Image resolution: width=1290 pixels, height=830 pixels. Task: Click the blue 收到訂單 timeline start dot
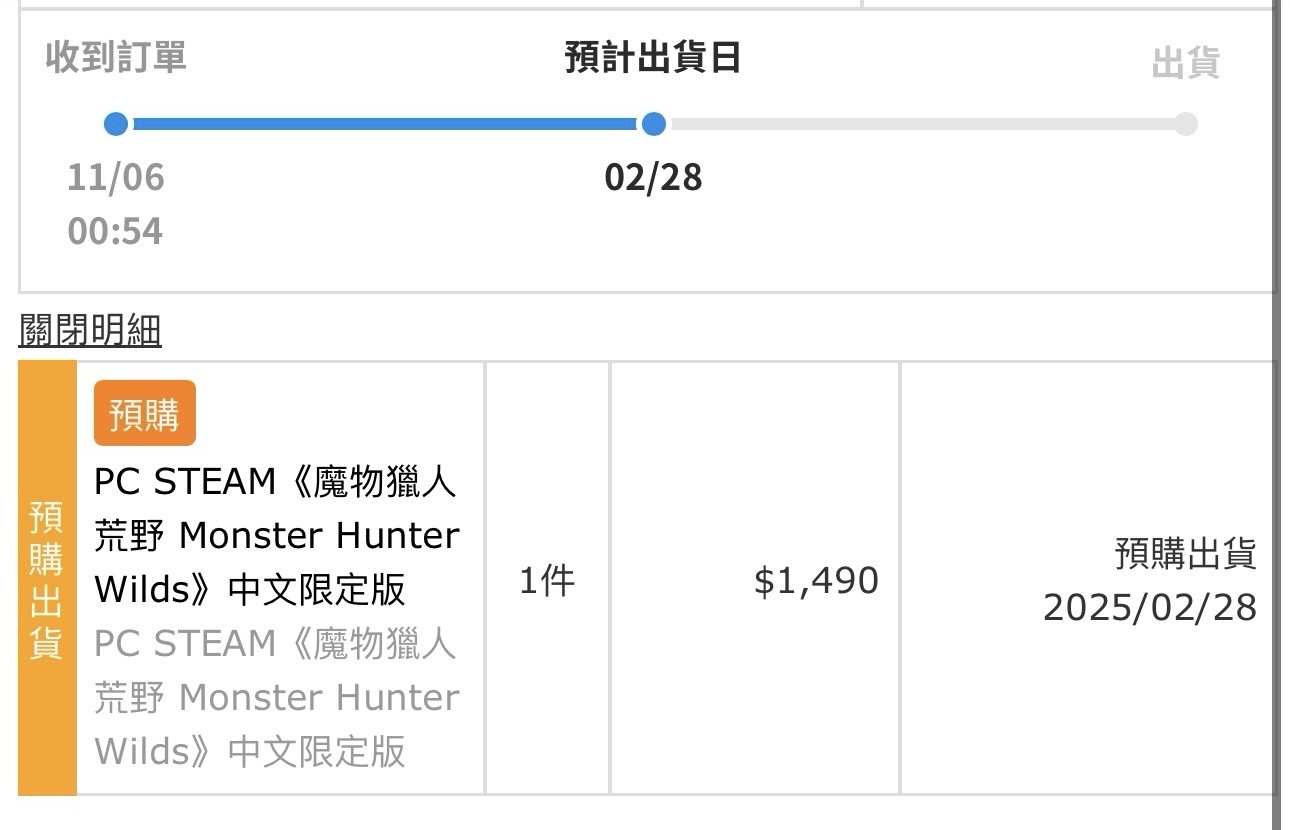[116, 124]
